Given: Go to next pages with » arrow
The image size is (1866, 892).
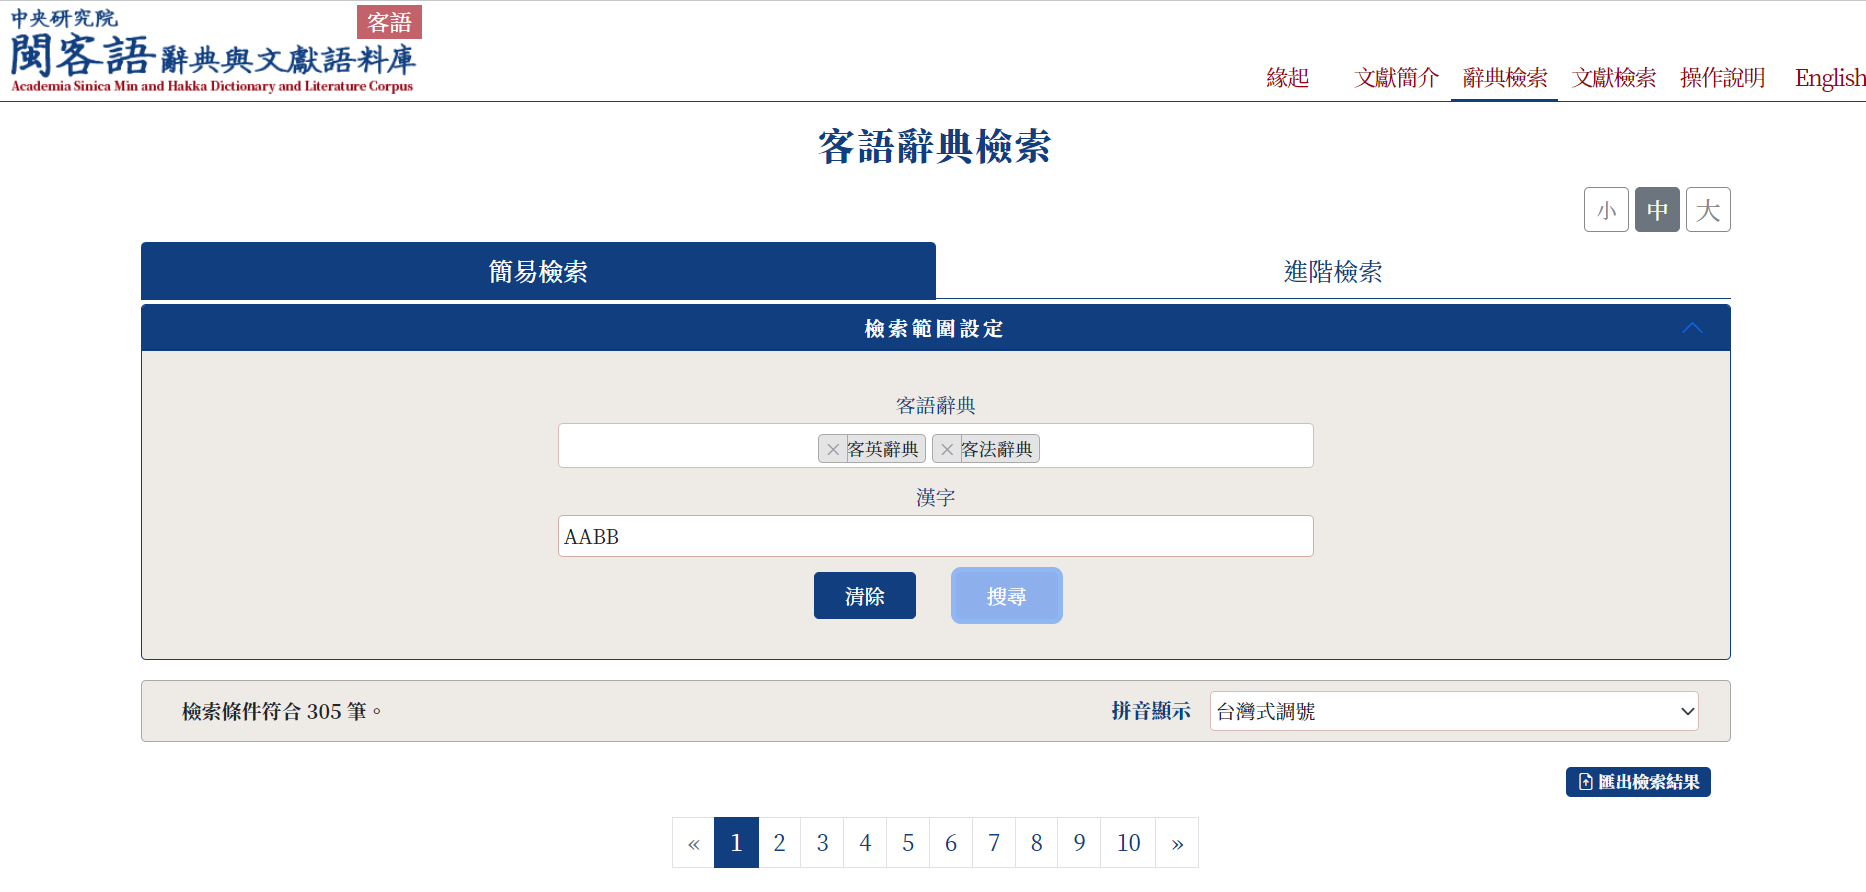Looking at the screenshot, I should tap(1177, 843).
